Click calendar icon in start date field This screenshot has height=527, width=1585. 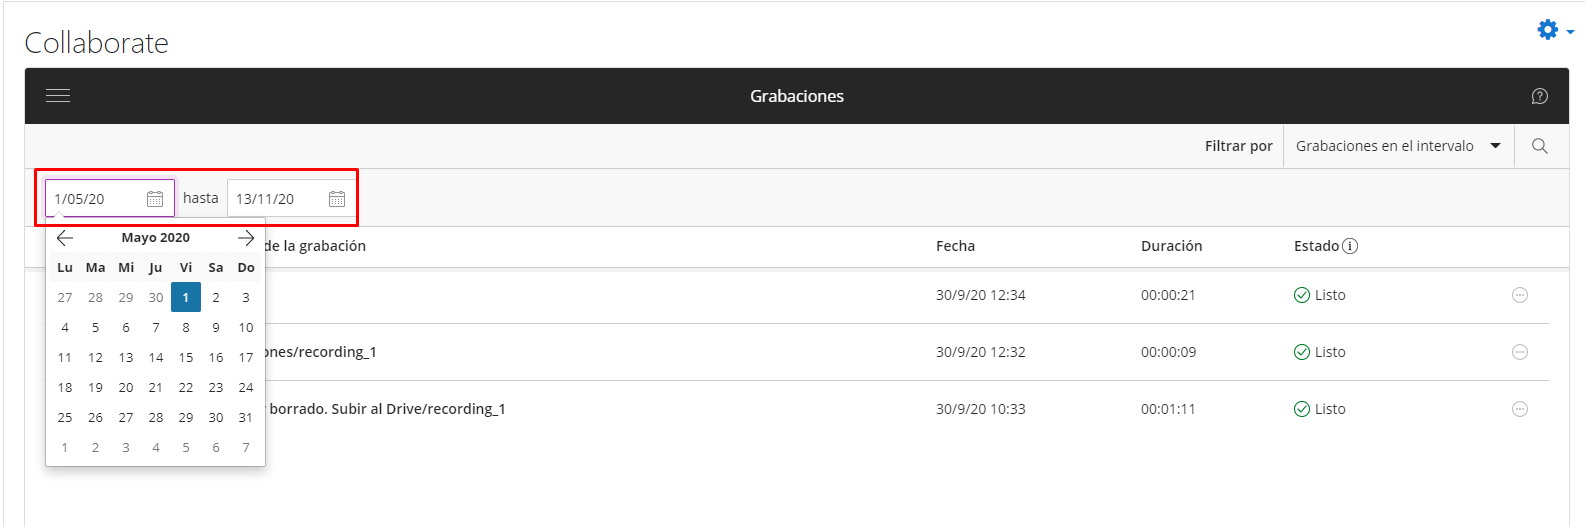click(155, 199)
